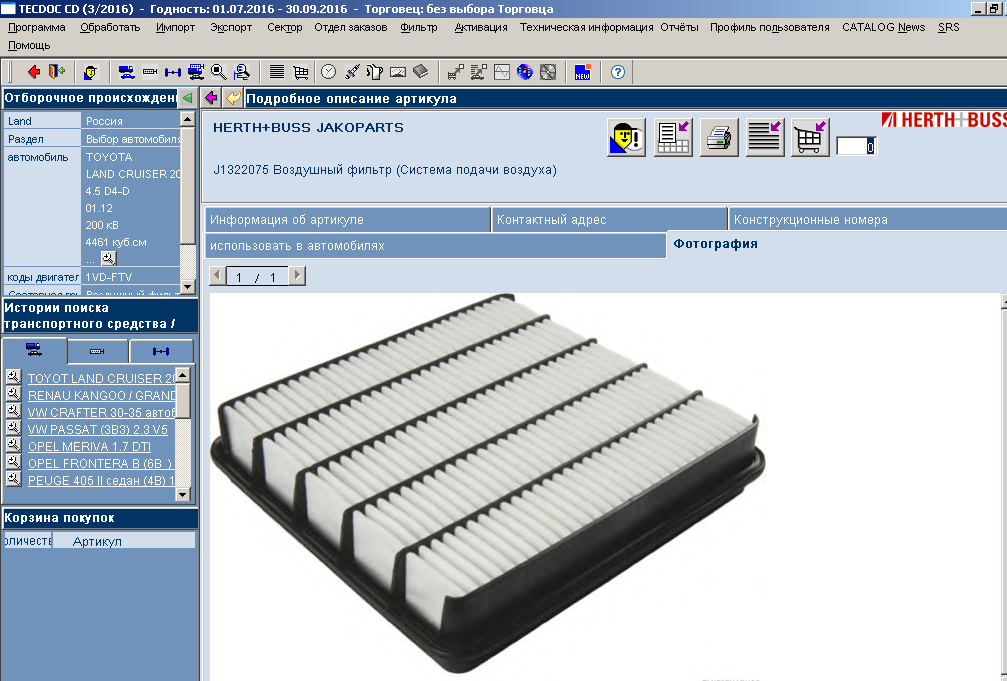Go to previous photo arrow
The height and width of the screenshot is (681, 1007).
(218, 276)
